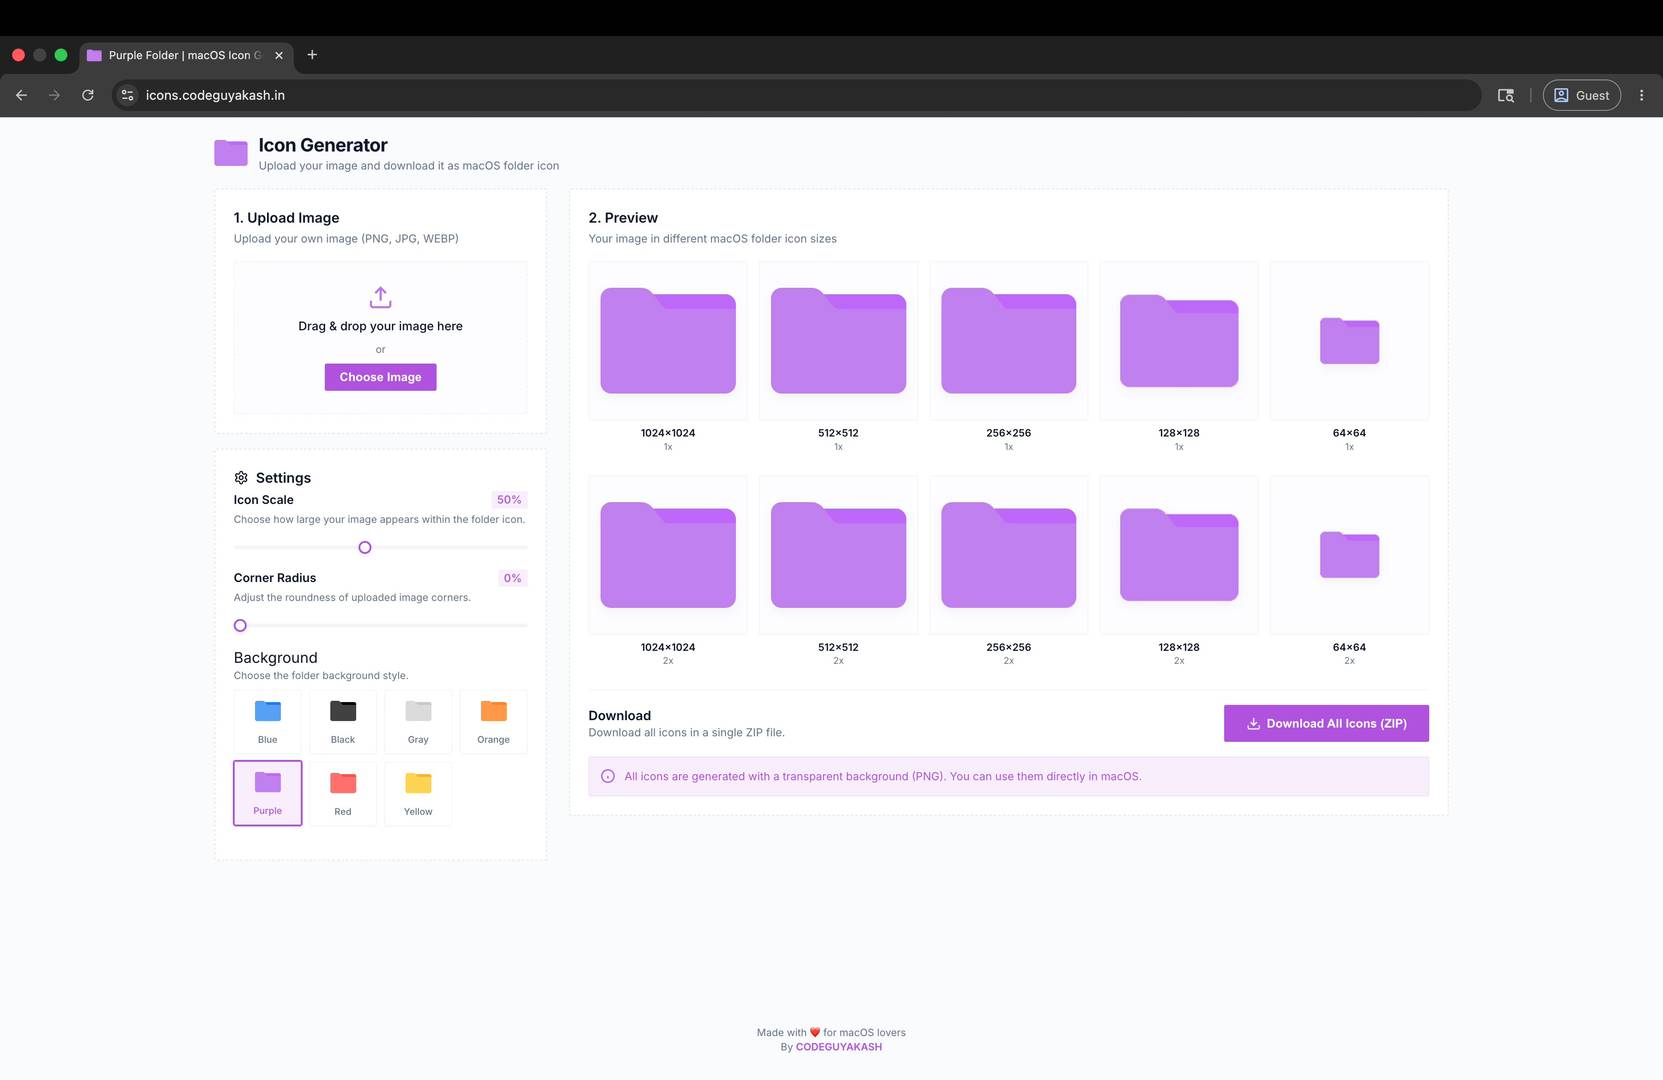Click the address bar URL field

point(796,95)
